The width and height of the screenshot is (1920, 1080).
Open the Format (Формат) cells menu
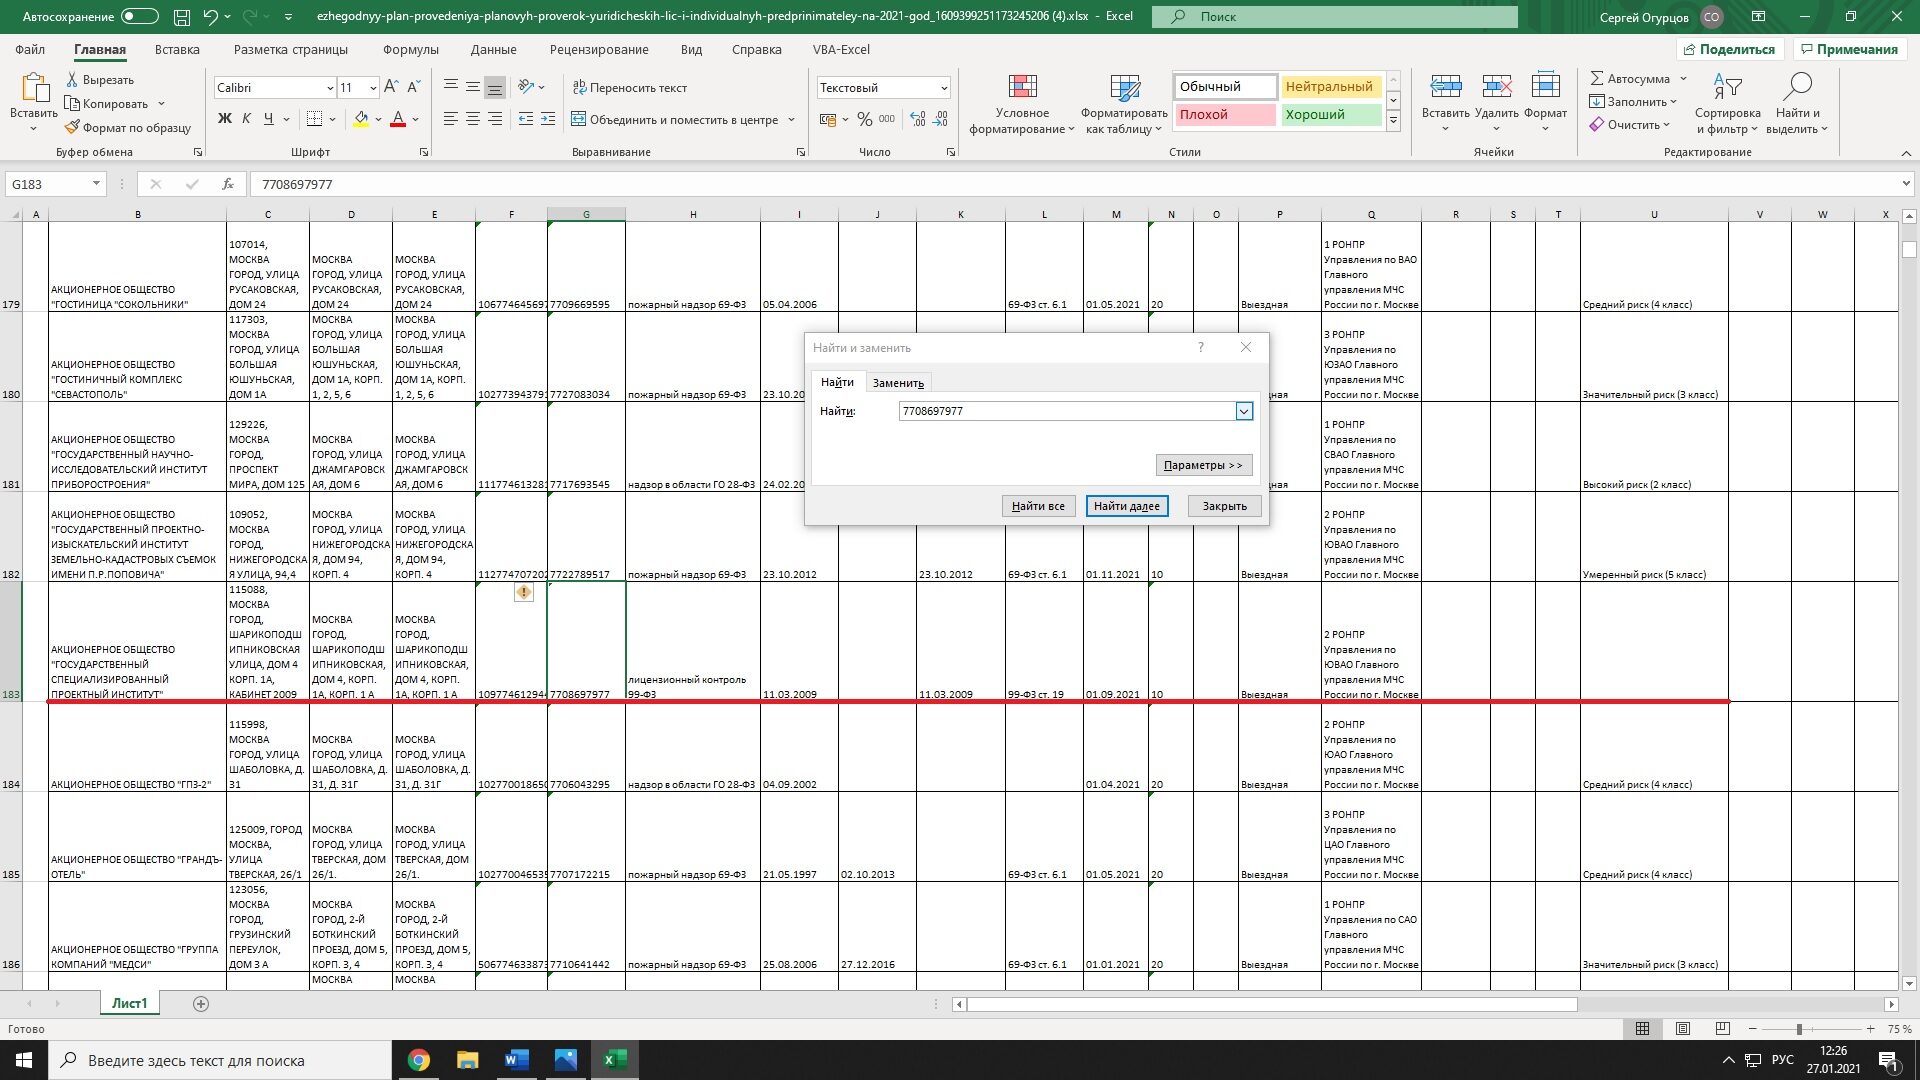(x=1545, y=104)
